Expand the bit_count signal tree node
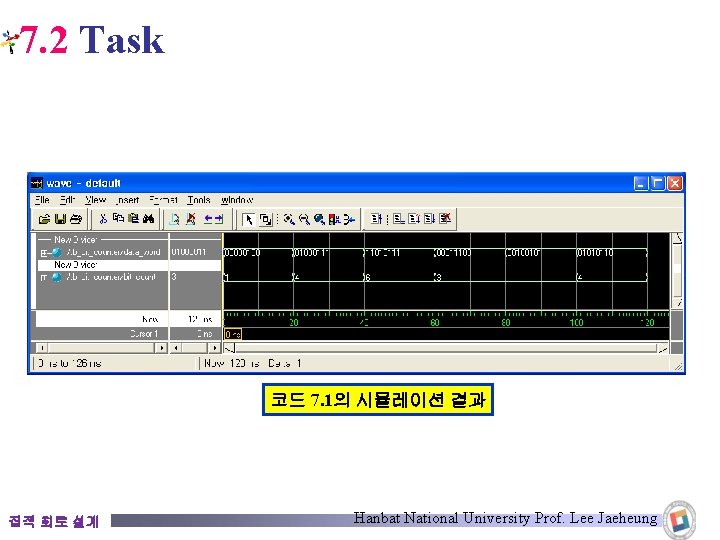 tap(44, 277)
